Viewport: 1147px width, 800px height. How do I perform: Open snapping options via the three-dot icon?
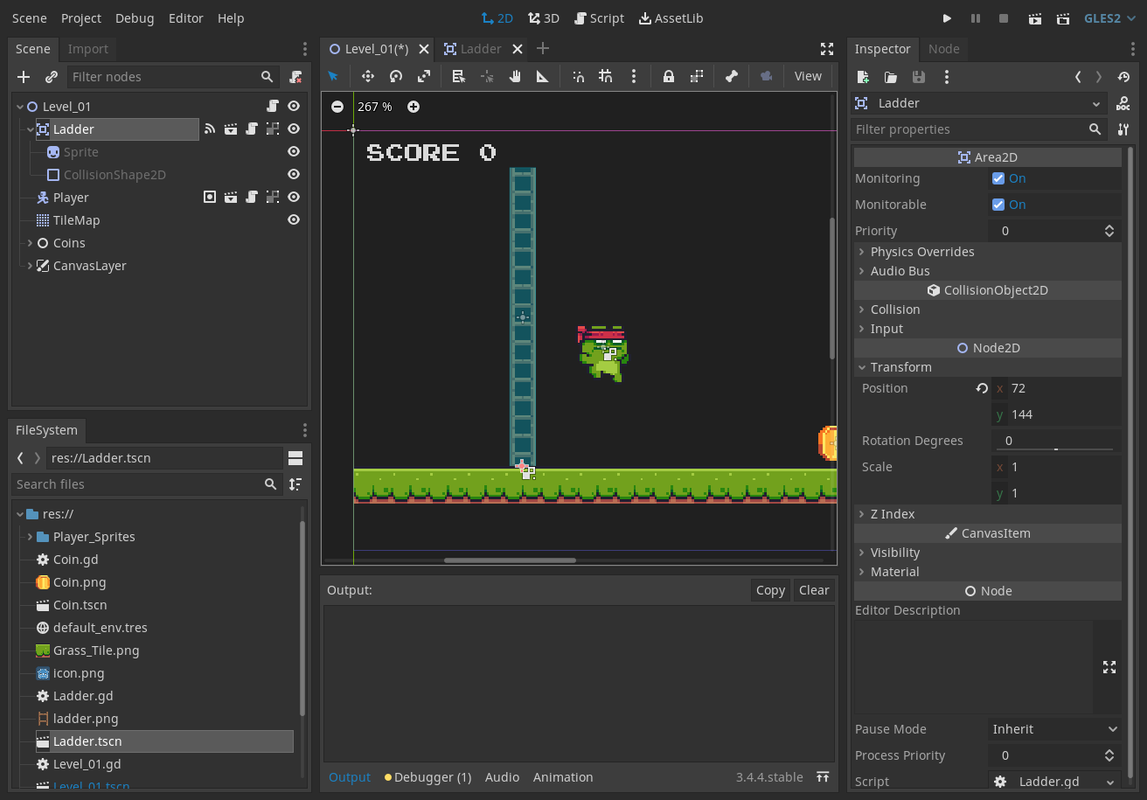coord(633,76)
